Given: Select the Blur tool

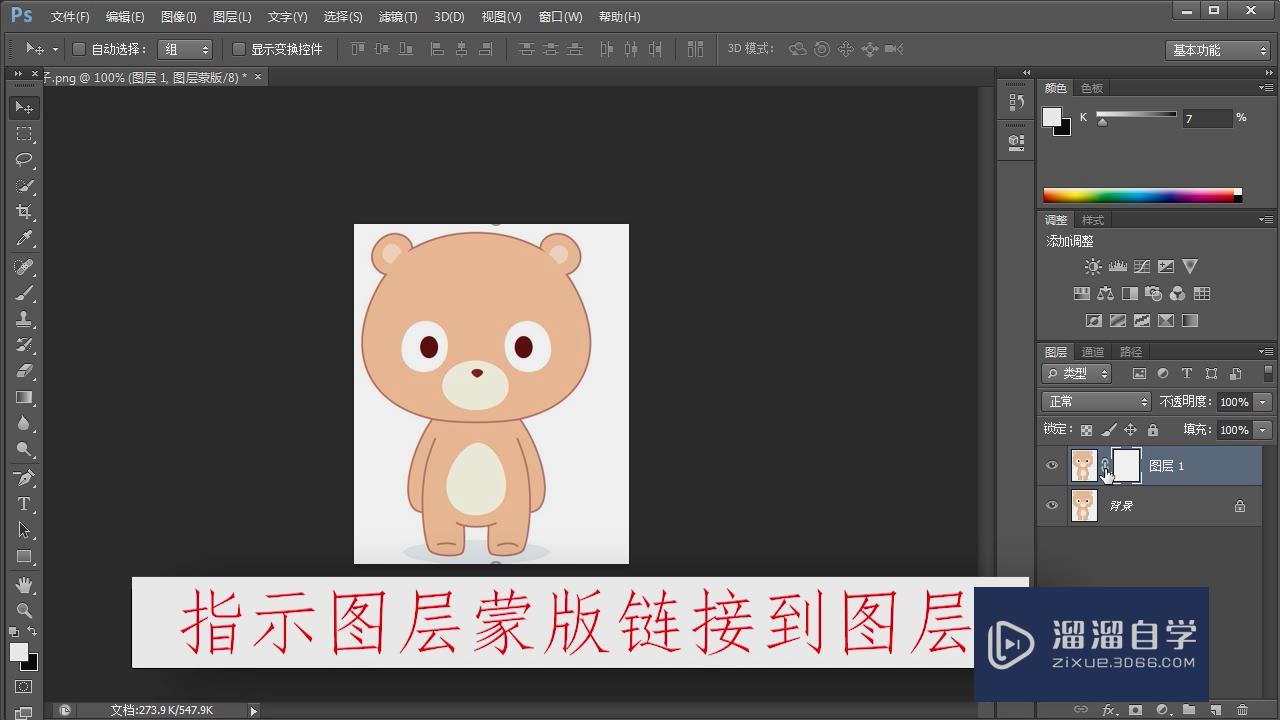Looking at the screenshot, I should coord(24,423).
